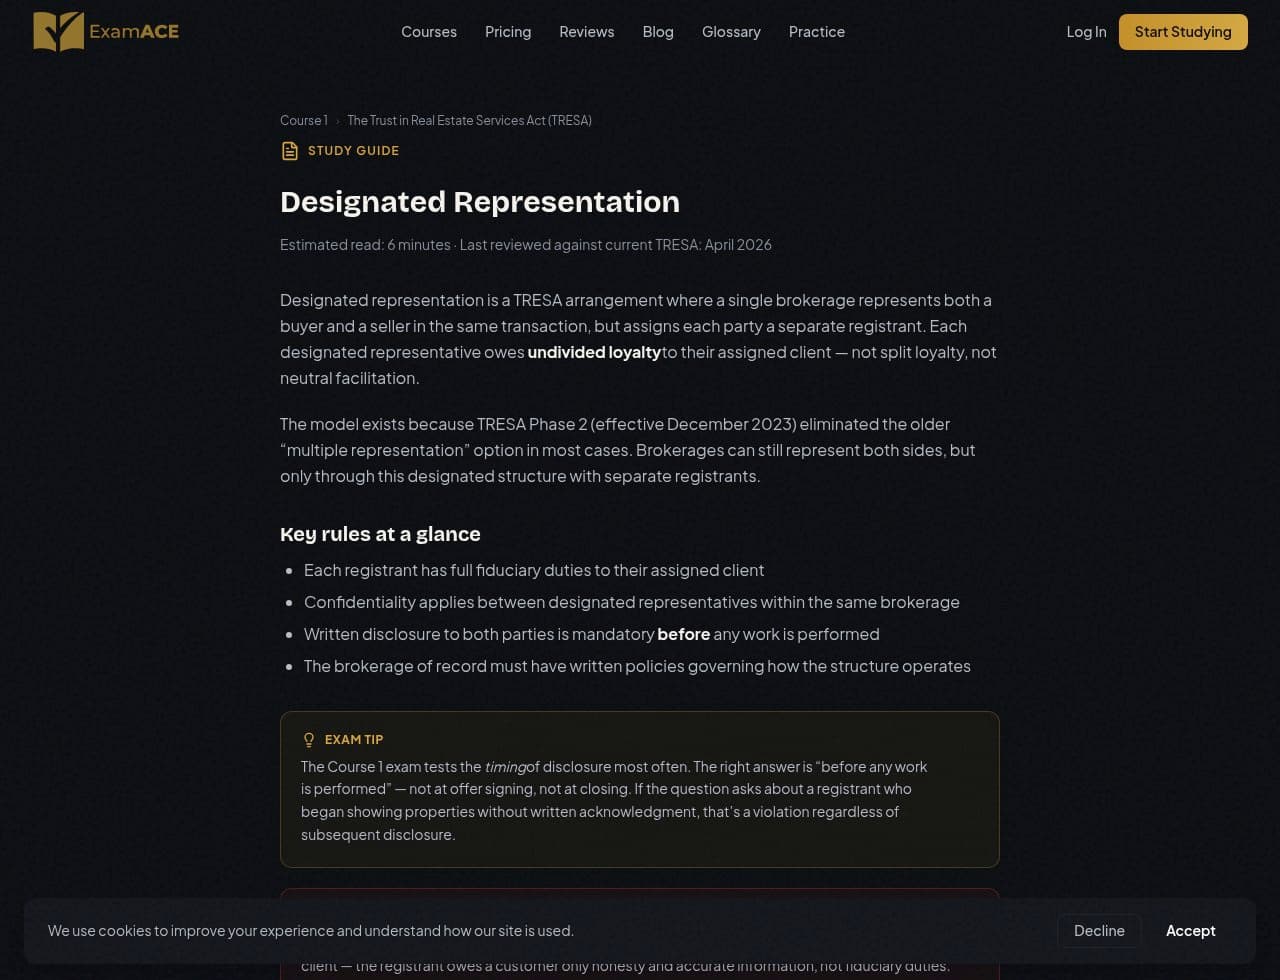Screen dimensions: 1280x980
Task: Open the Courses menu item
Action: 429,32
